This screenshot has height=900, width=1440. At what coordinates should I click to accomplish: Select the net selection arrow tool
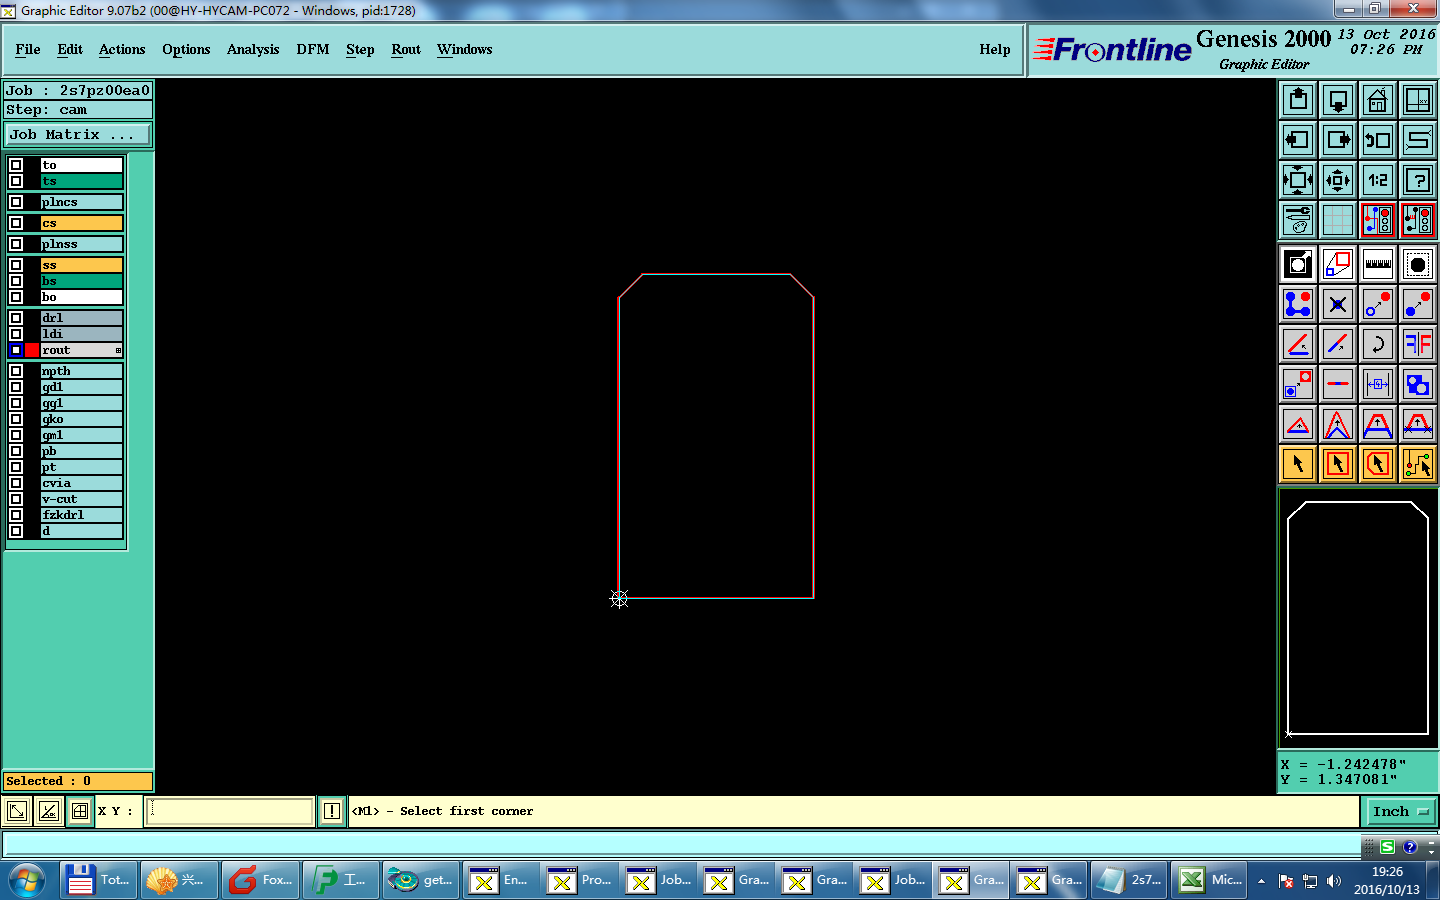pyautogui.click(x=1418, y=464)
